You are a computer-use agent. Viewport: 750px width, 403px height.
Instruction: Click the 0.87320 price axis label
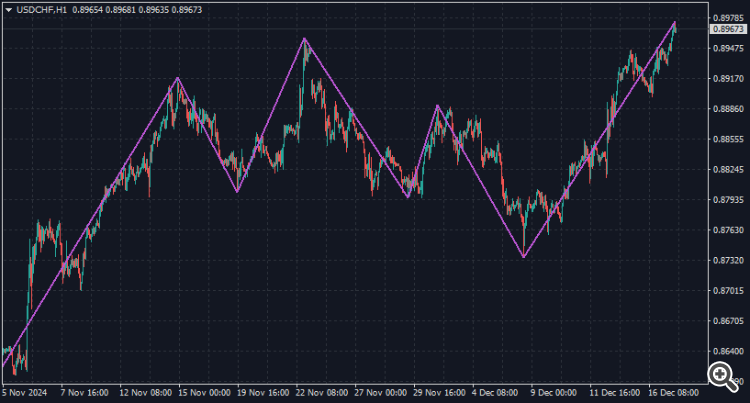pyautogui.click(x=728, y=261)
